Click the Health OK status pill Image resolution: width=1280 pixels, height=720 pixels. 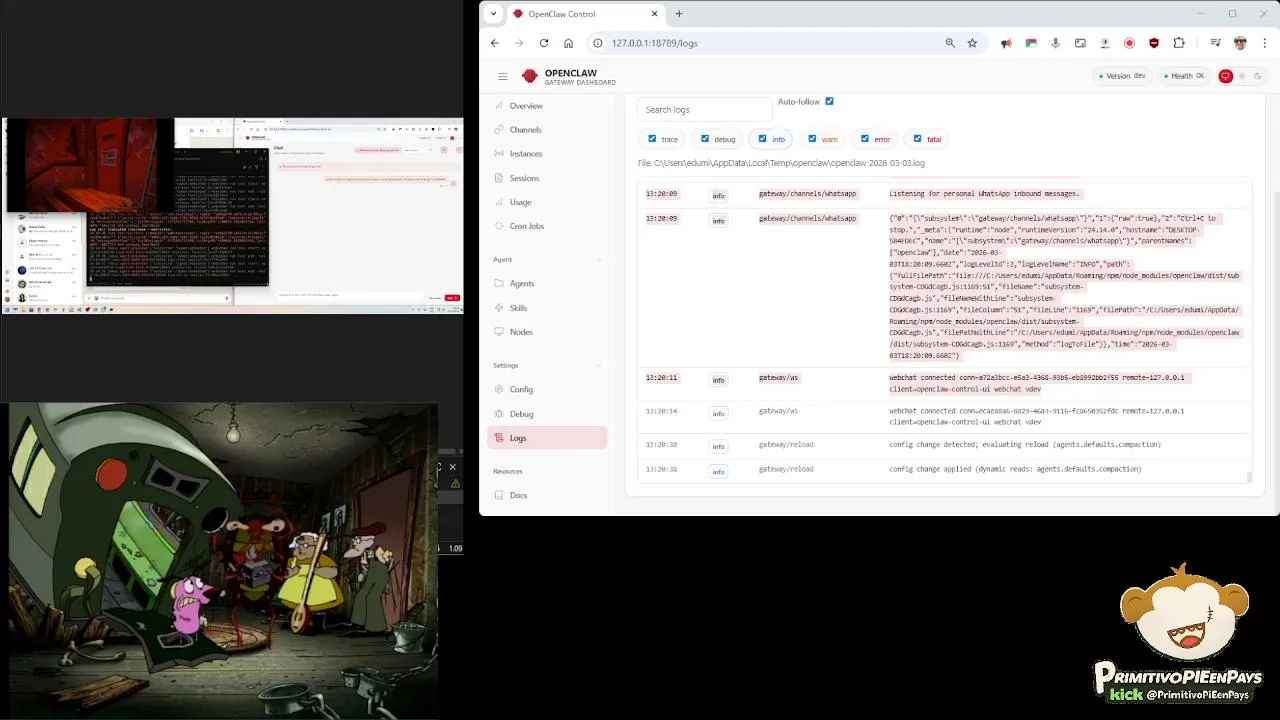tap(1184, 76)
